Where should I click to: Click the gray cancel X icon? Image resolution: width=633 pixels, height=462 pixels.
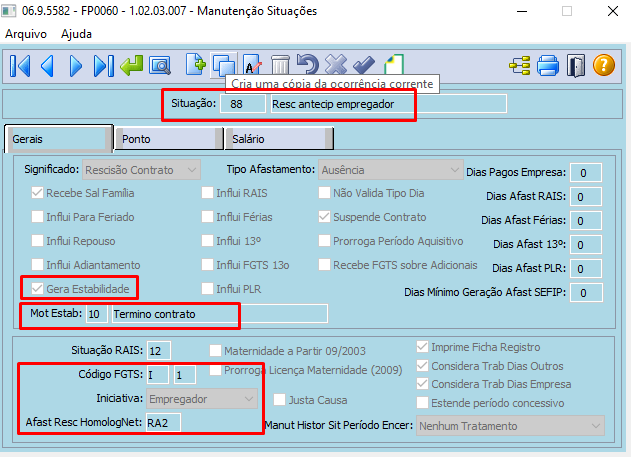coord(336,65)
